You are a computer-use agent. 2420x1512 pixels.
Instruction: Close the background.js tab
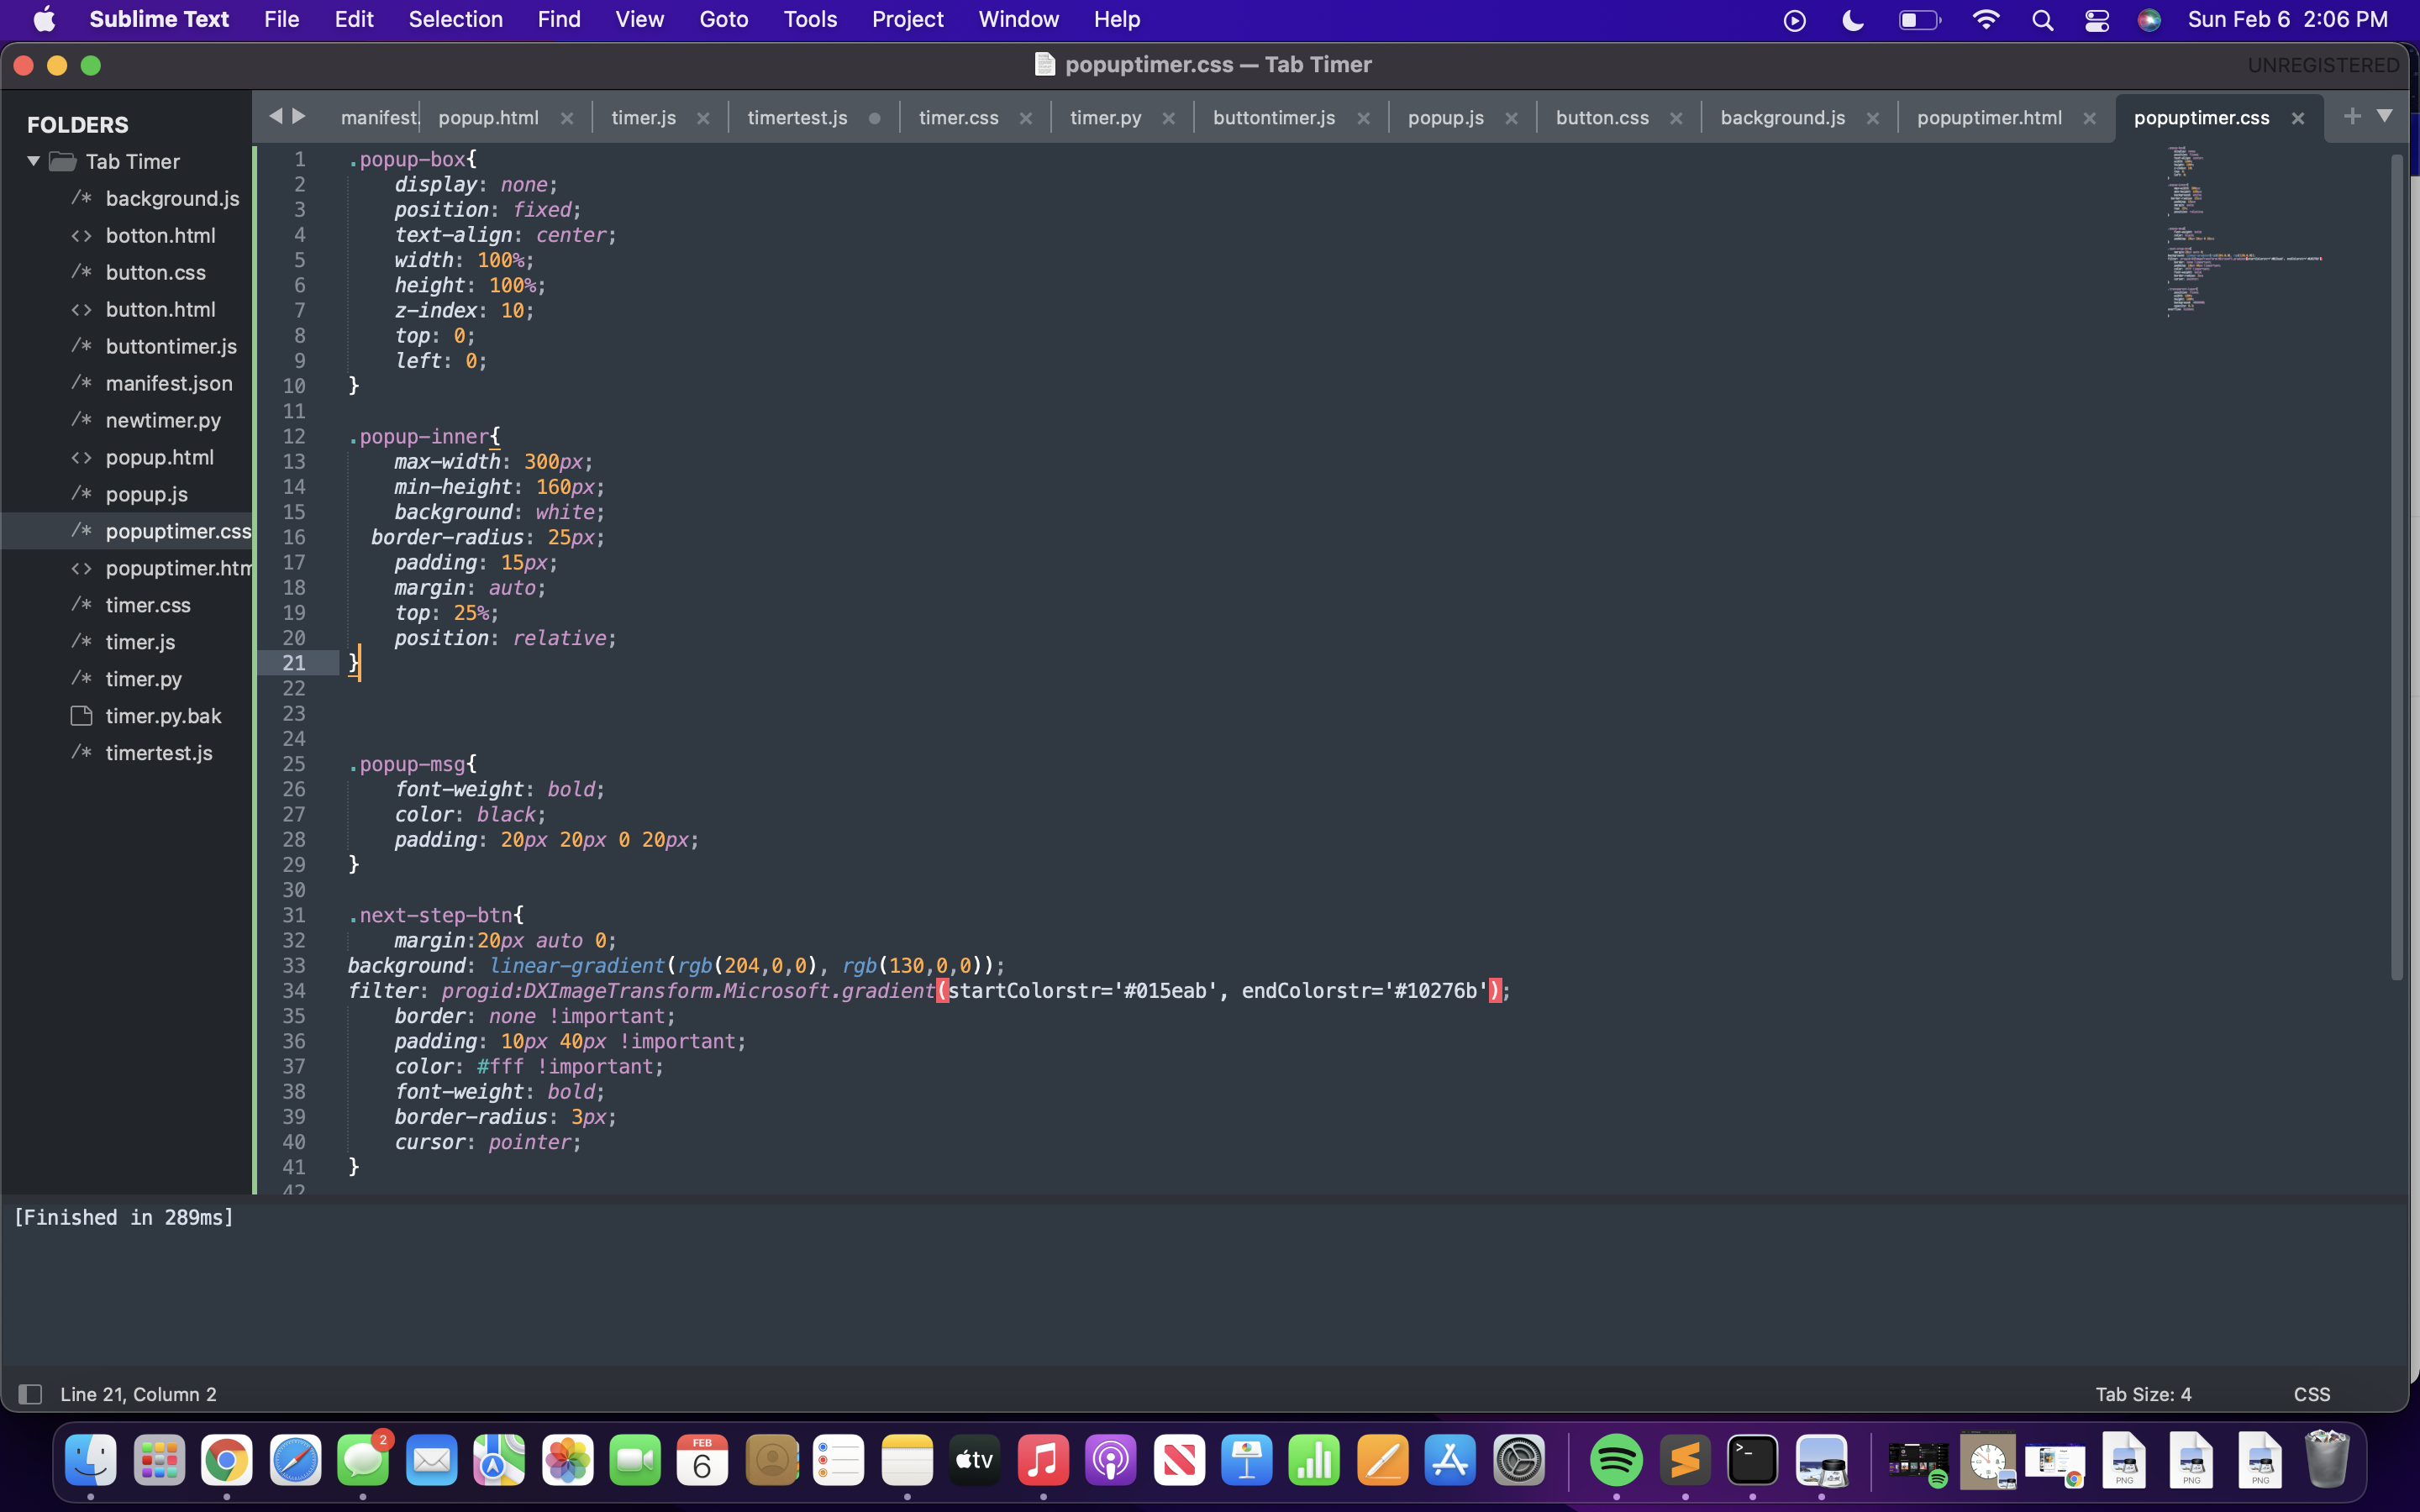1872,117
